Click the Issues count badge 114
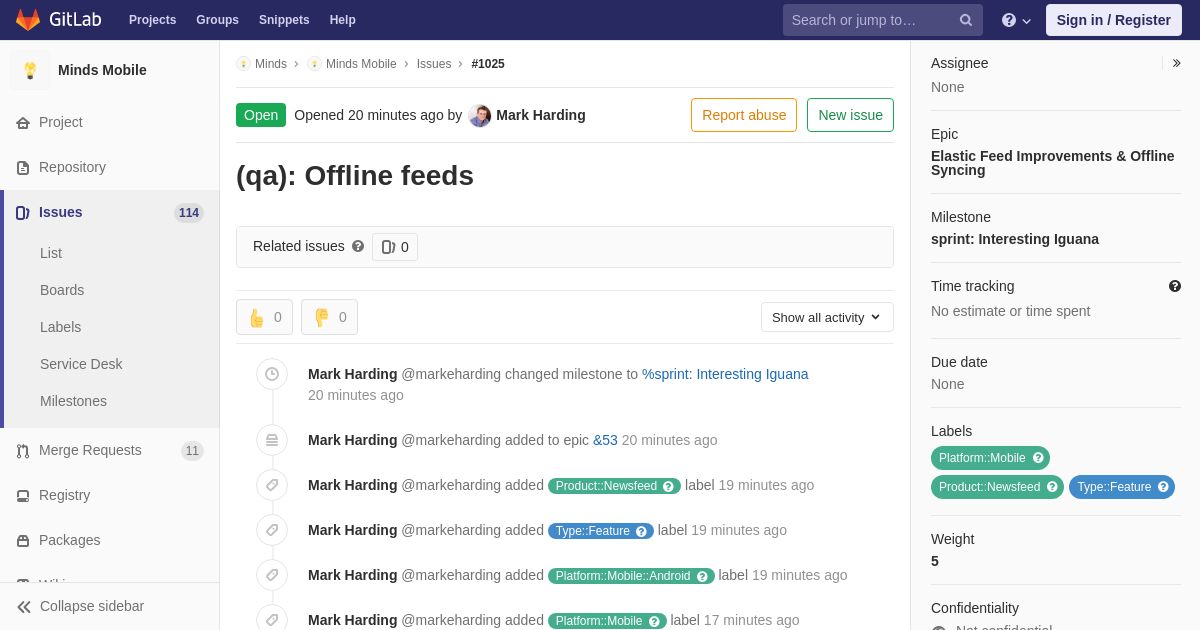 pyautogui.click(x=189, y=213)
